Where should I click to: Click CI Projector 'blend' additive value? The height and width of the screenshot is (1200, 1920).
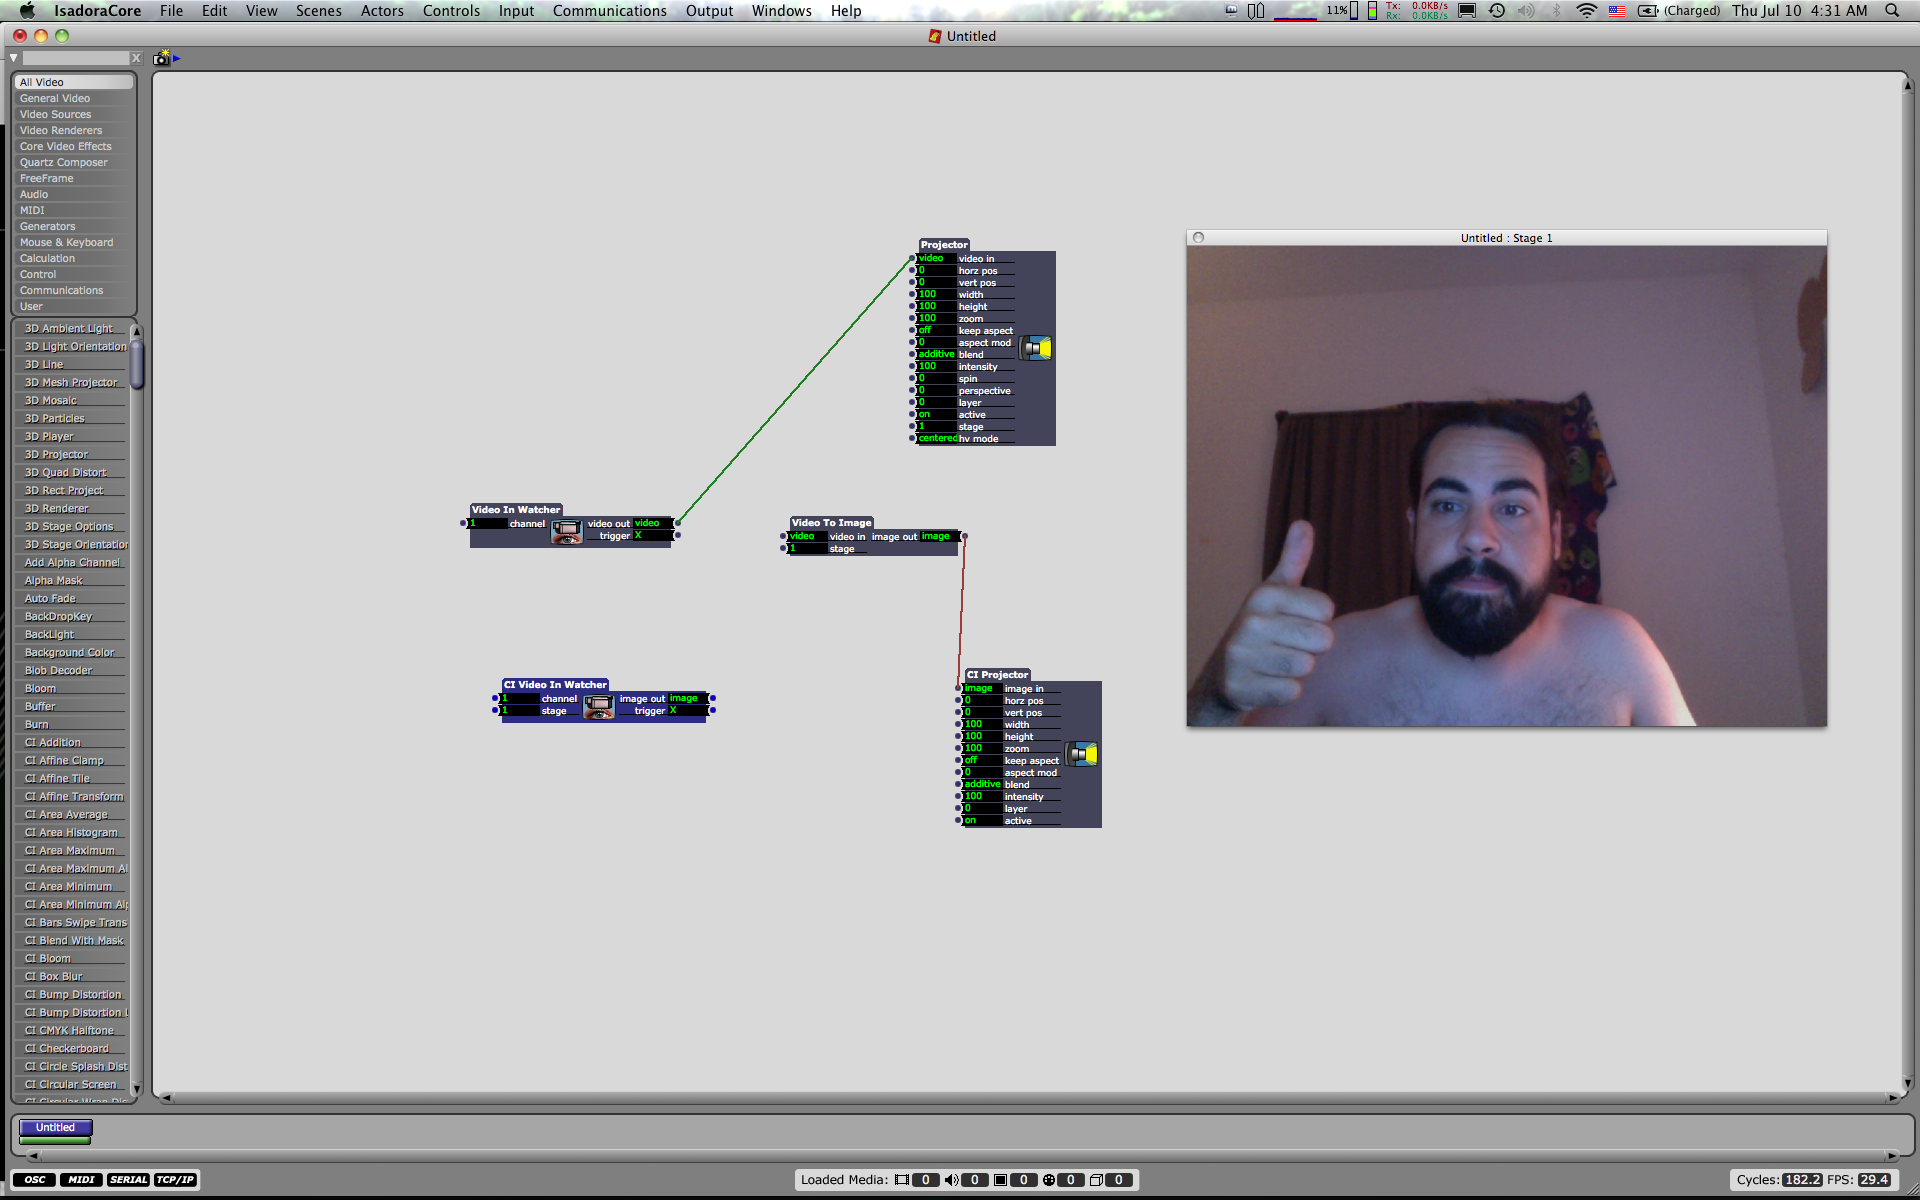(x=982, y=784)
